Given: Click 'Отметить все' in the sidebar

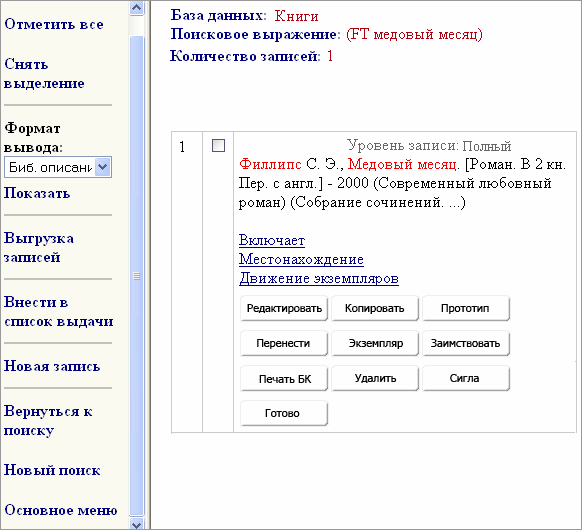Looking at the screenshot, I should click(54, 24).
